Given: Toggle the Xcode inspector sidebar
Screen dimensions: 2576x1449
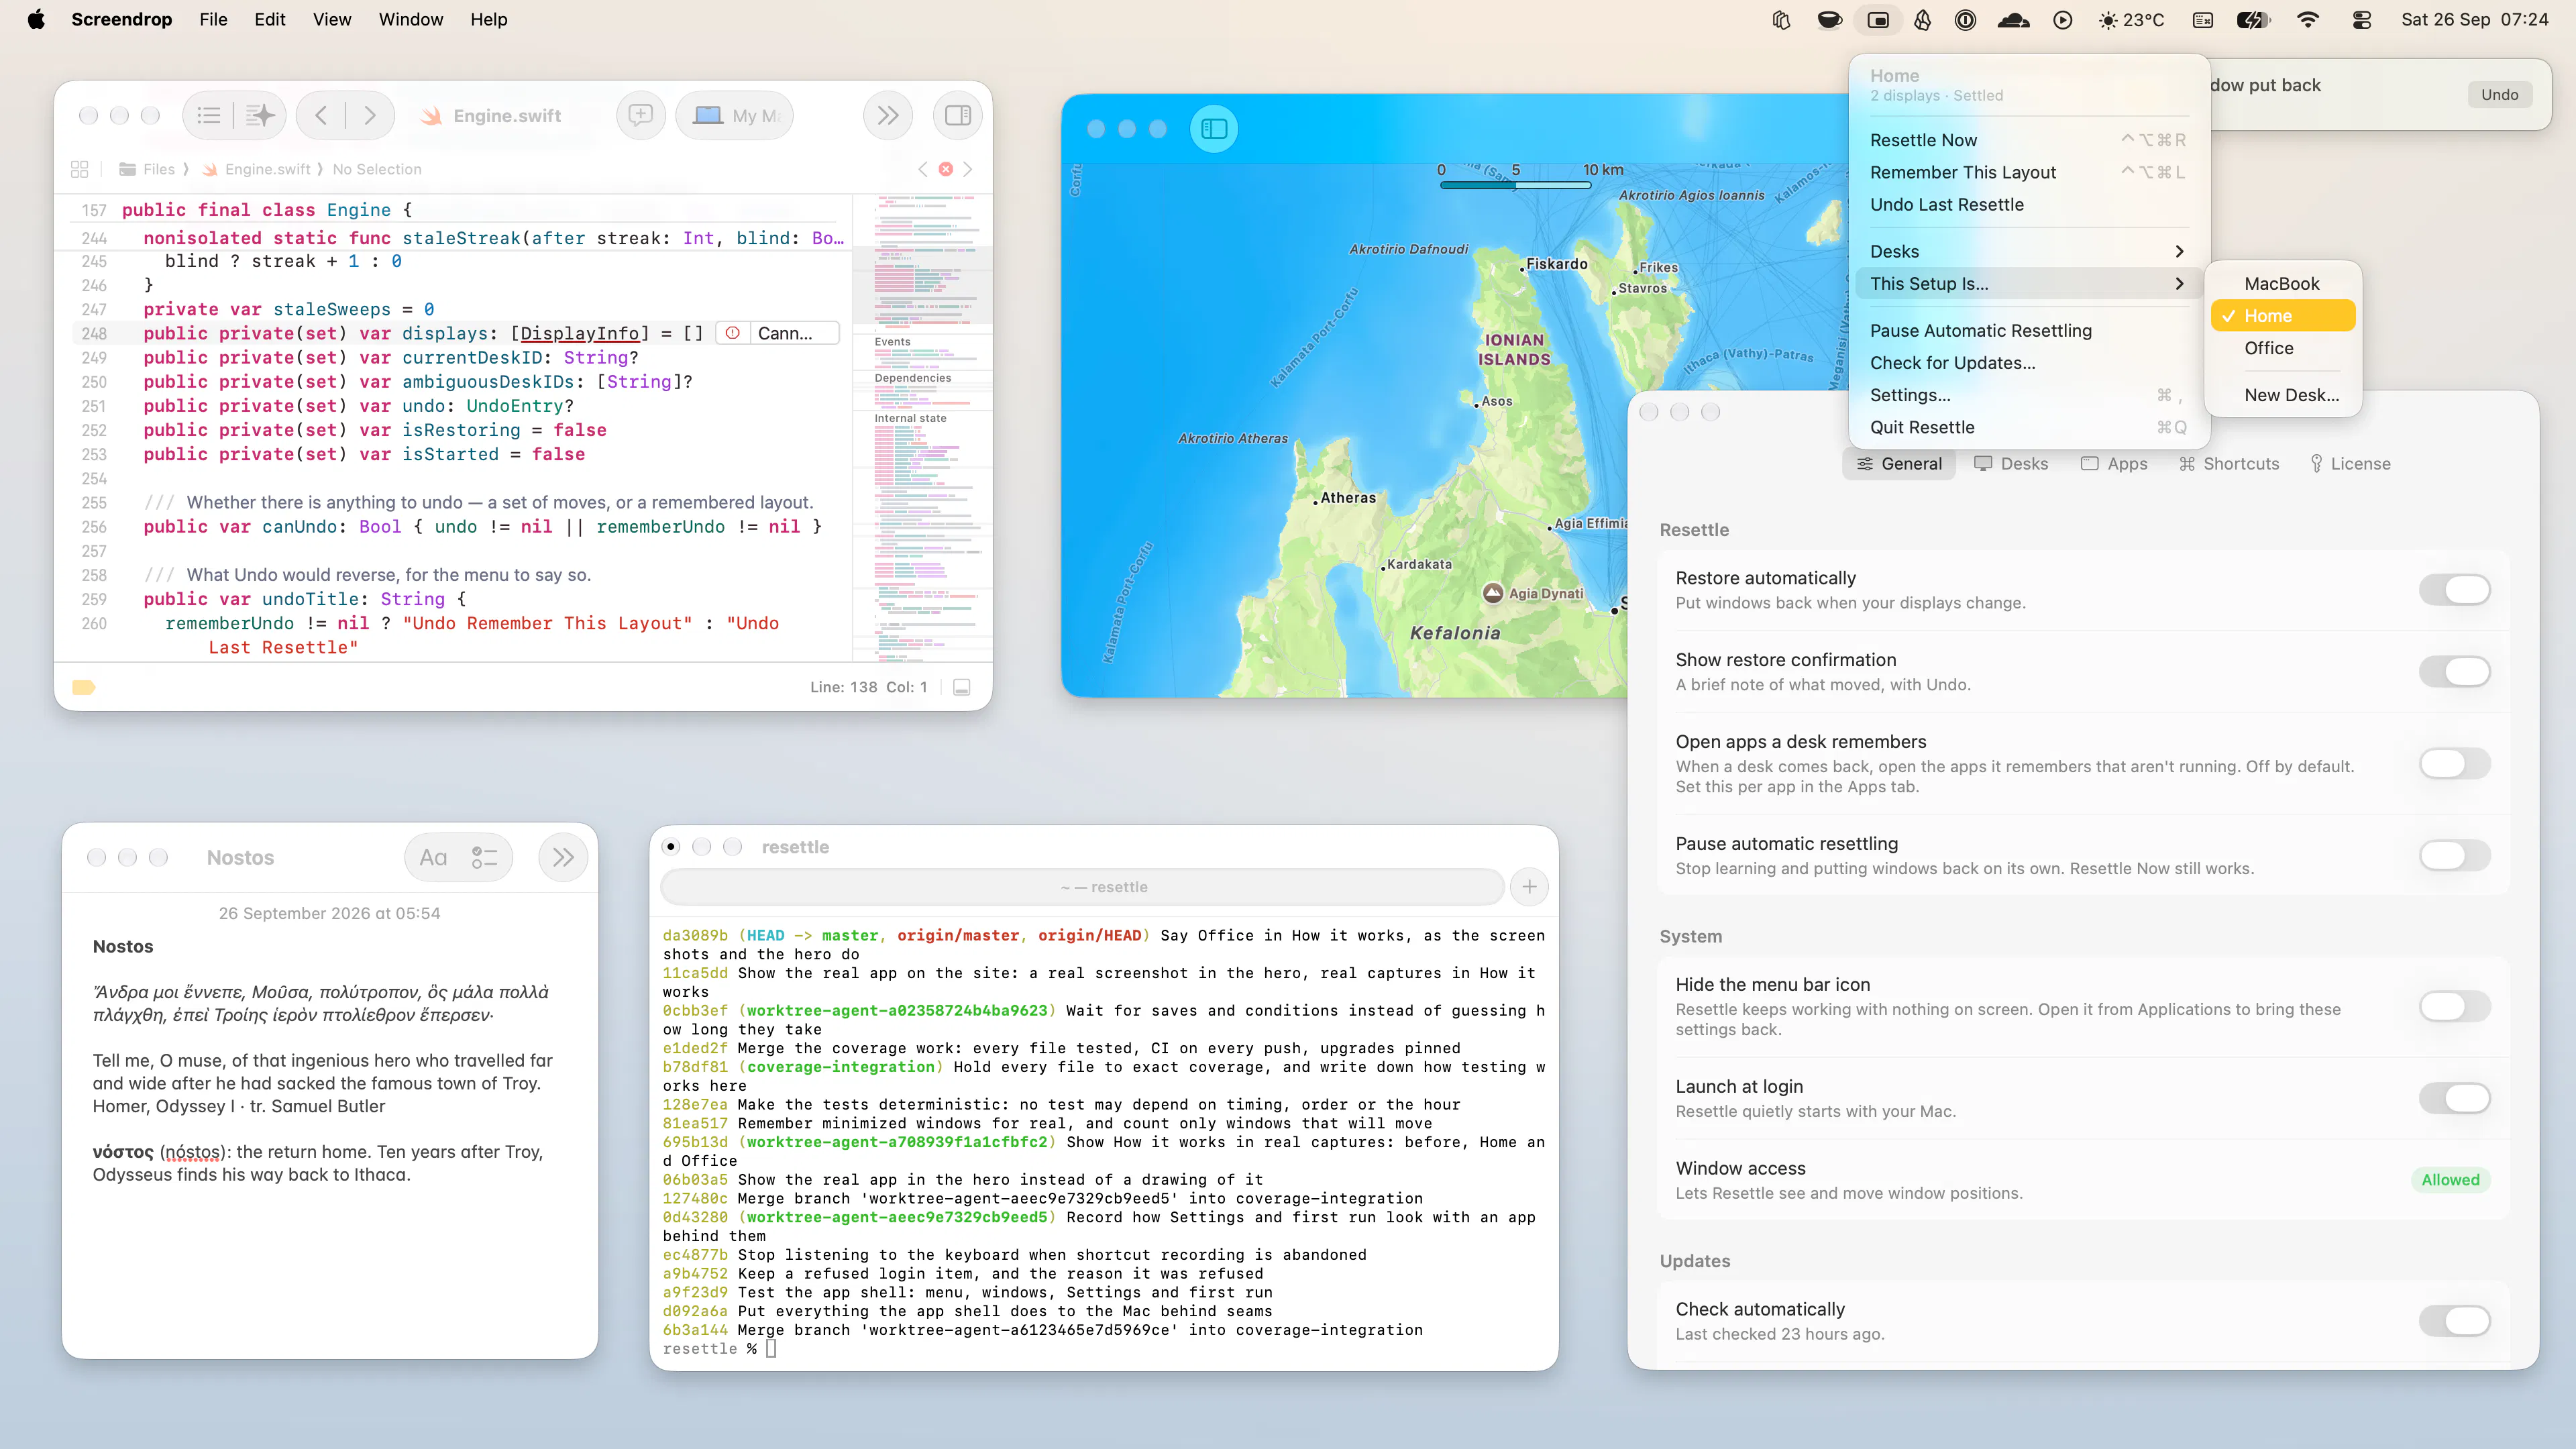Looking at the screenshot, I should (957, 116).
